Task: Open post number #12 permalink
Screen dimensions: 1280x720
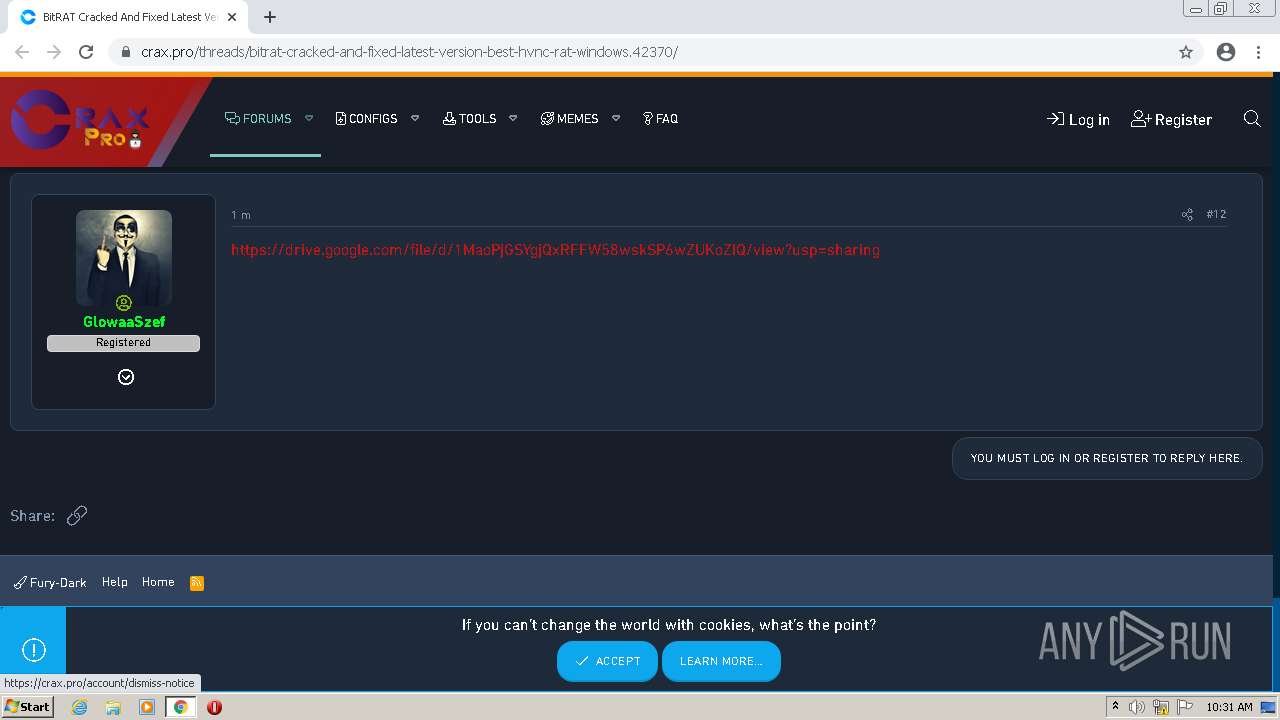Action: tap(1216, 214)
